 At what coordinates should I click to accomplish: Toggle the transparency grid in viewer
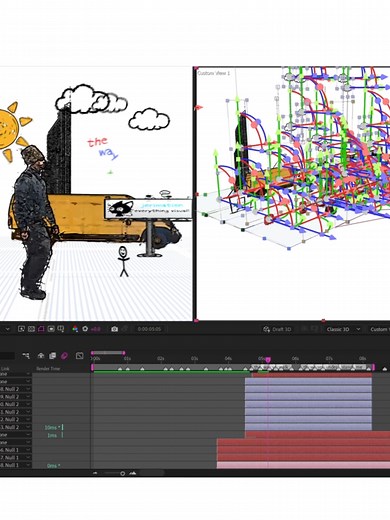tap(31, 329)
